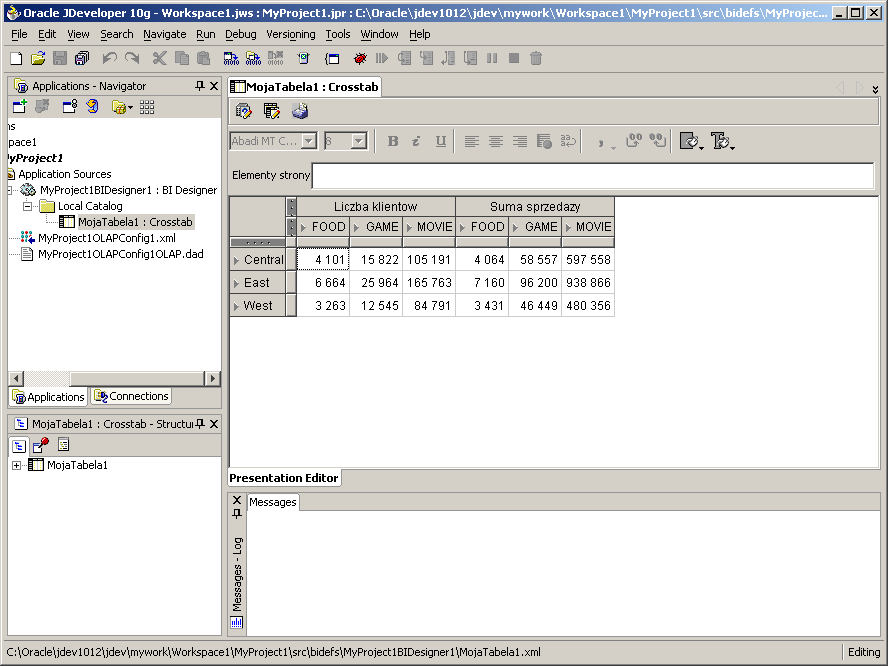Open the File menu
This screenshot has height=666, width=888.
click(19, 34)
